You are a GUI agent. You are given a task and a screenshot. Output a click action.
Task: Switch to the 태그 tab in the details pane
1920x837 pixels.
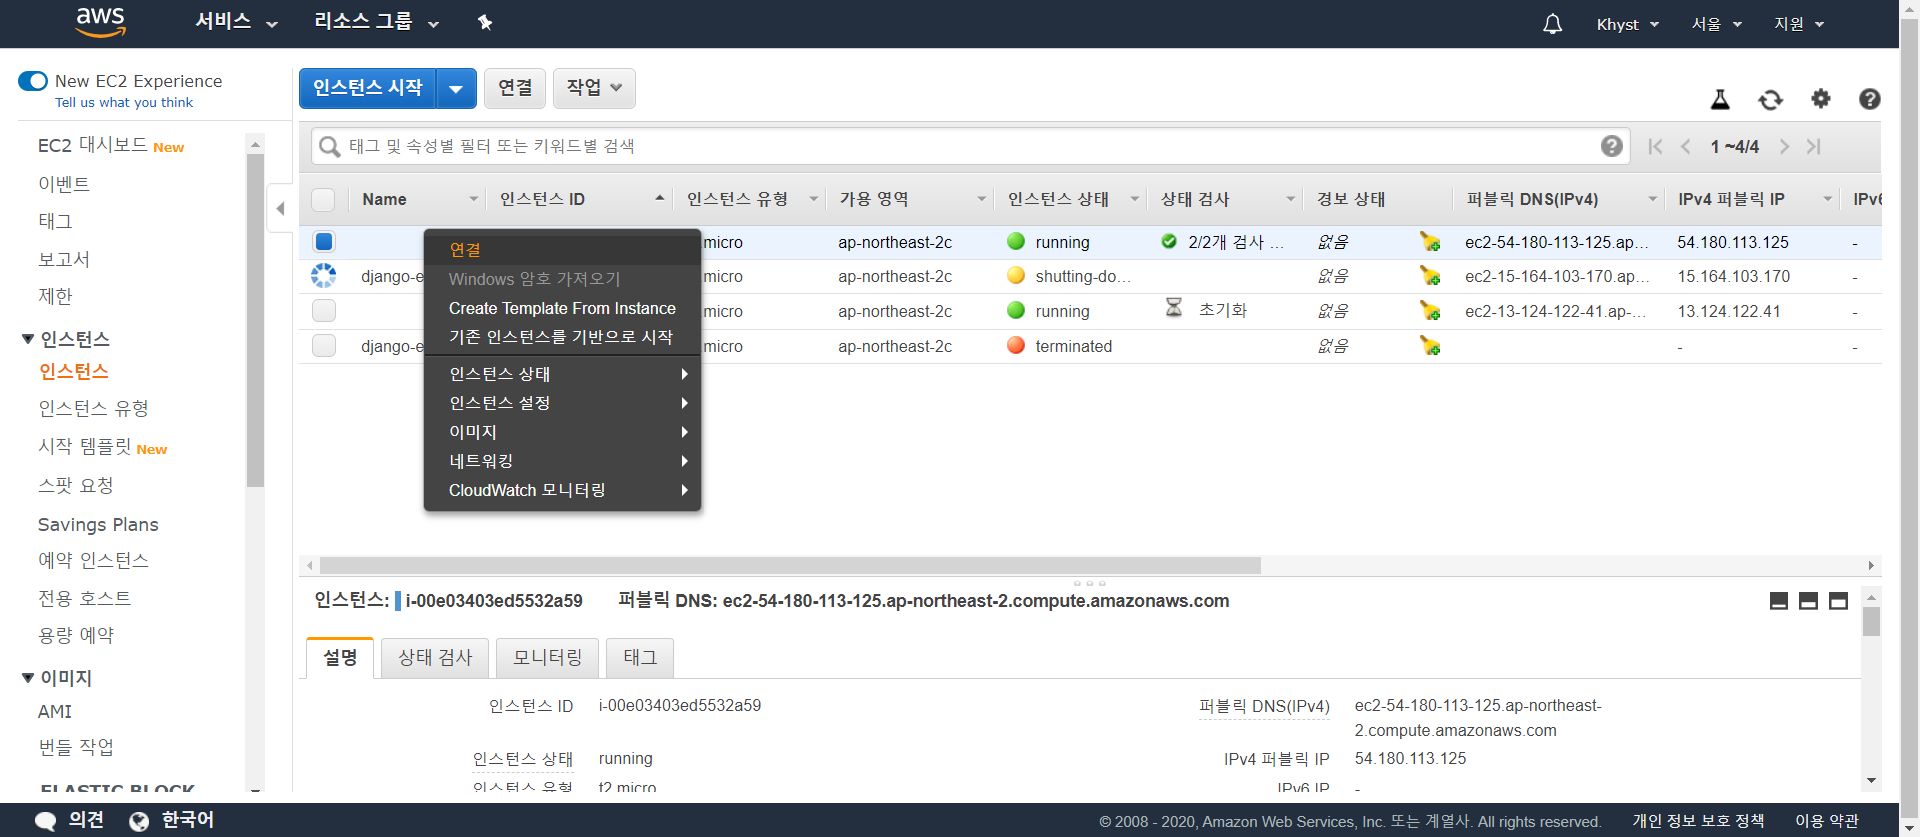pos(640,658)
